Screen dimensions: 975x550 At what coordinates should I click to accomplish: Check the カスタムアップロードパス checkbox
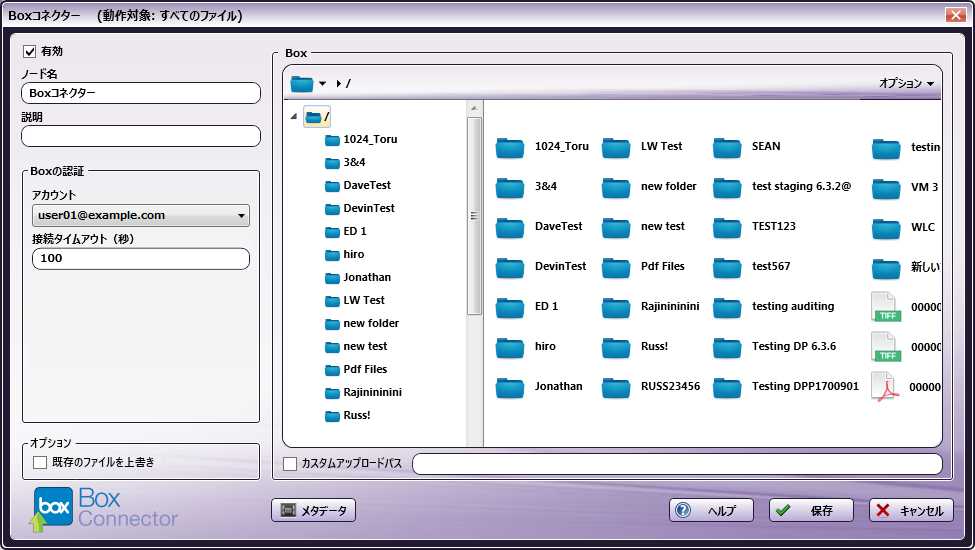pos(290,464)
